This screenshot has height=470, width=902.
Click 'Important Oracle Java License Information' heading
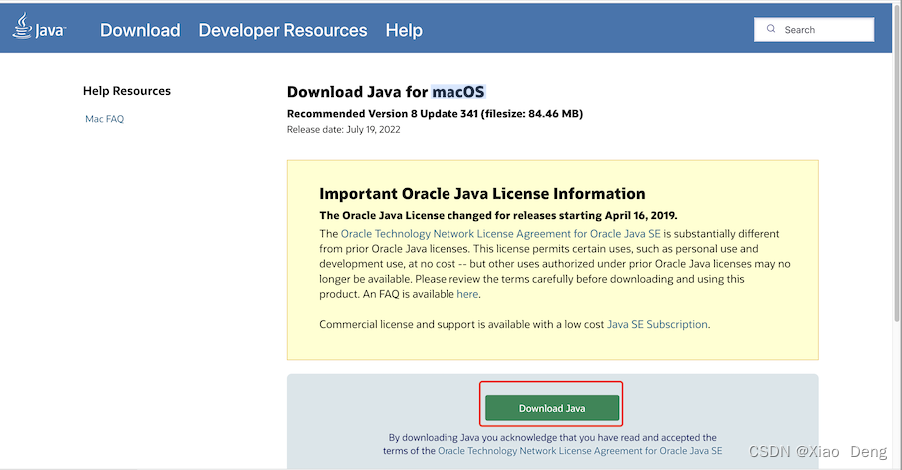tap(482, 193)
